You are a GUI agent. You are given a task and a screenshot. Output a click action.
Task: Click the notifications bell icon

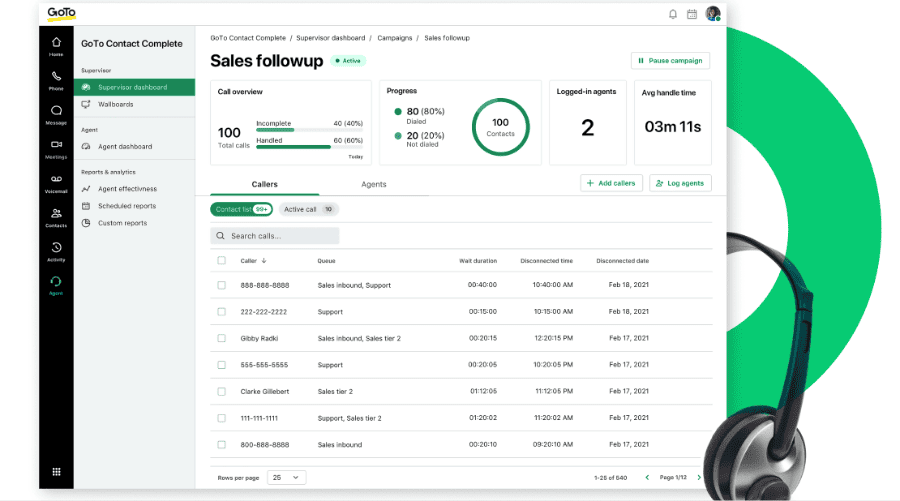[x=672, y=14]
